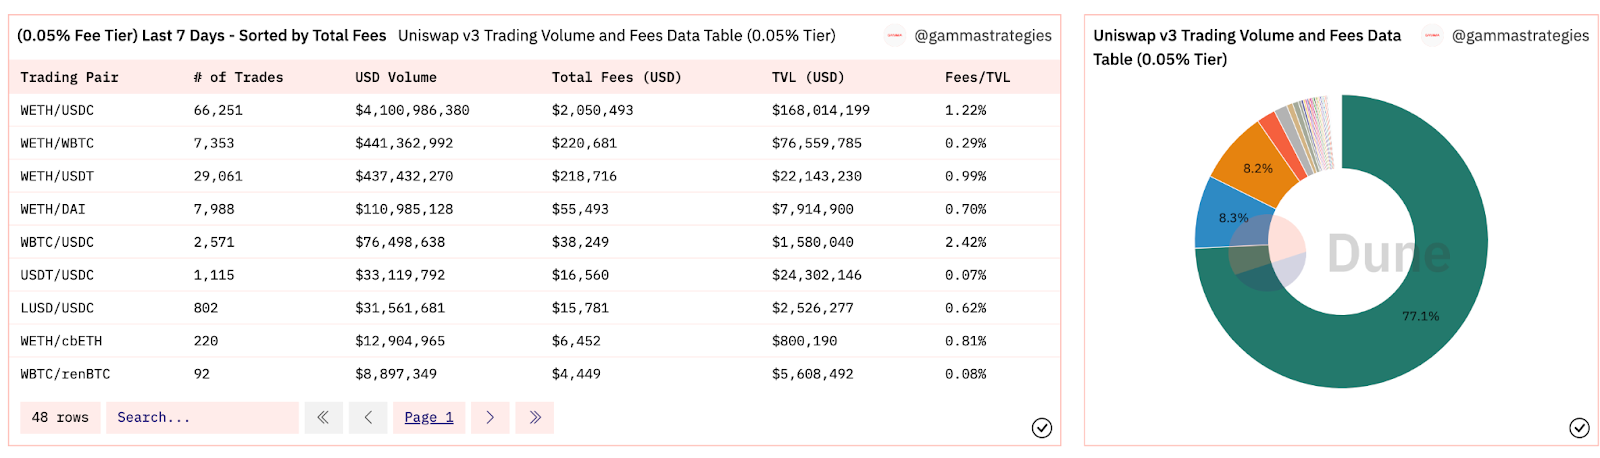The width and height of the screenshot is (1600, 458).
Task: Sort by the USD Volume column header
Action: [x=396, y=77]
